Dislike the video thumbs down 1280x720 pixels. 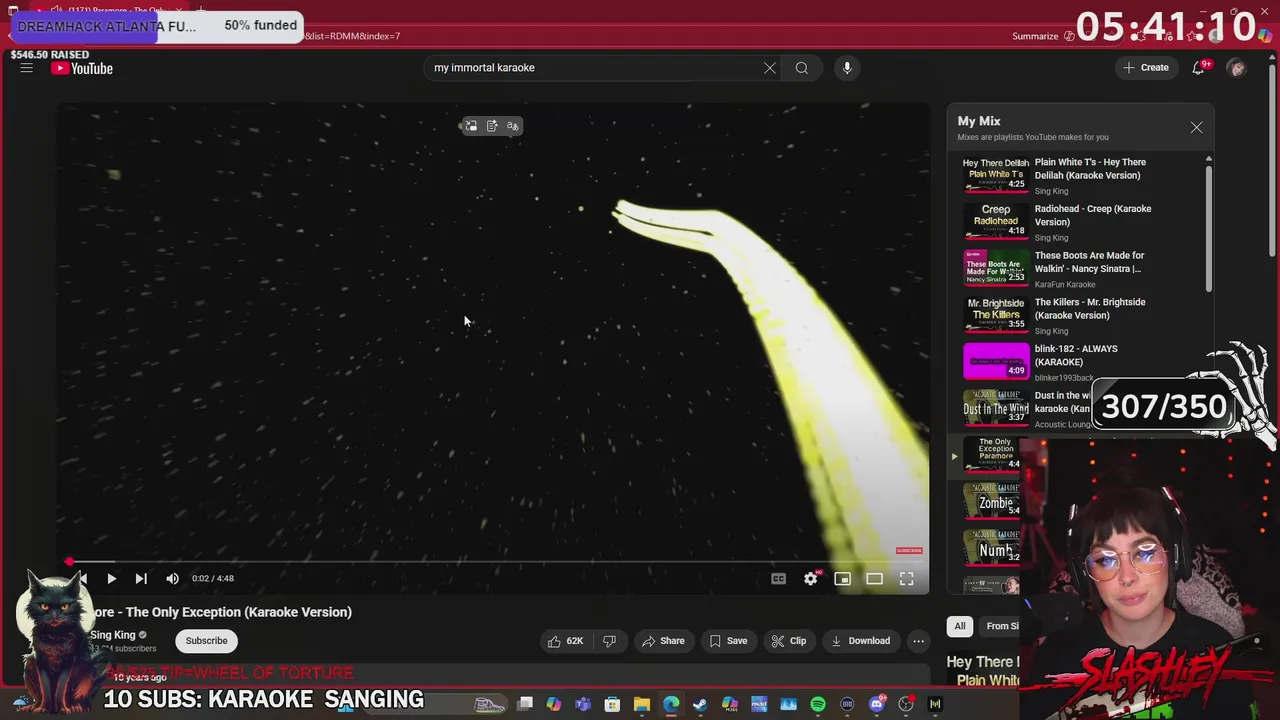point(609,641)
